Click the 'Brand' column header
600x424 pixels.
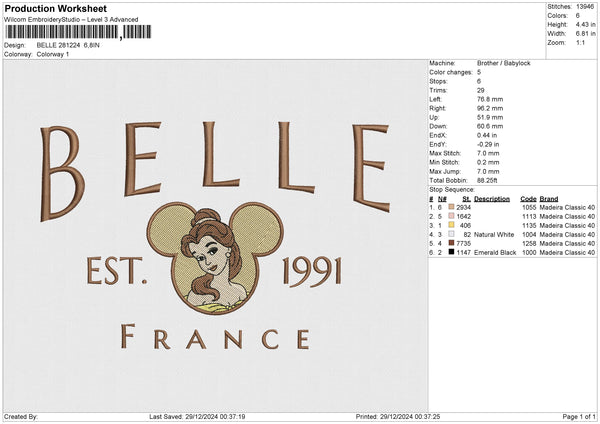click(549, 199)
